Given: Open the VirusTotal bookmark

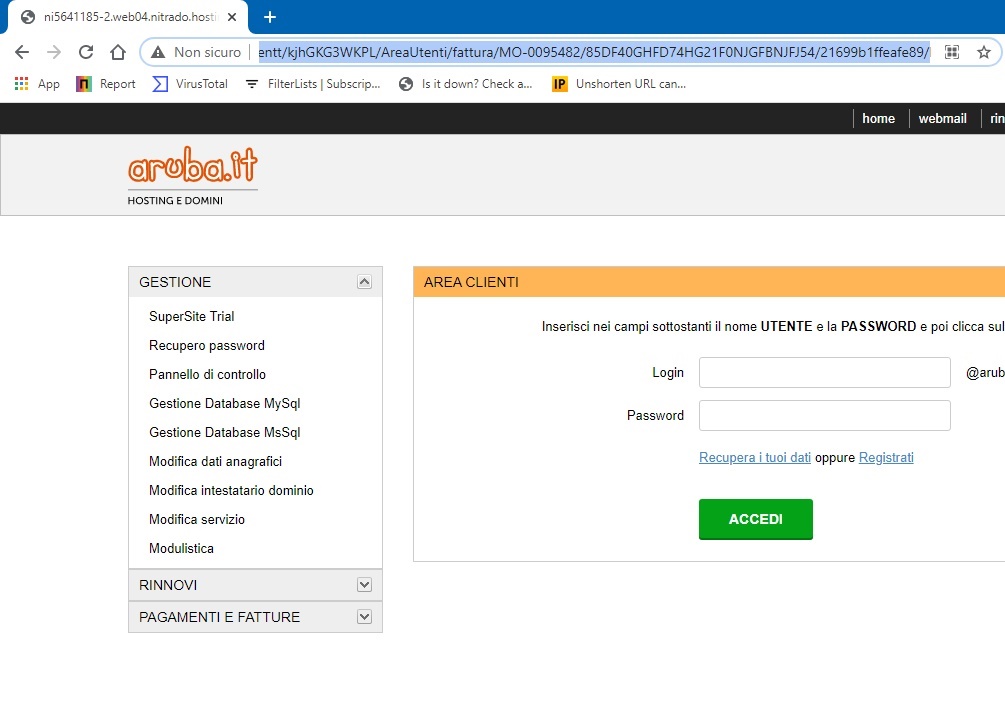Looking at the screenshot, I should tap(190, 84).
